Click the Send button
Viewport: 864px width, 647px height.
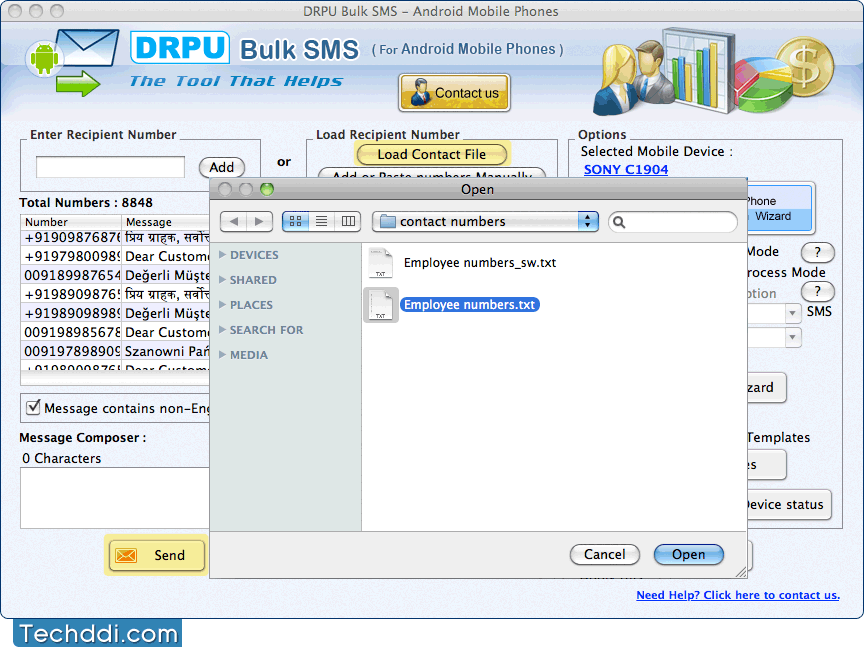coord(156,556)
